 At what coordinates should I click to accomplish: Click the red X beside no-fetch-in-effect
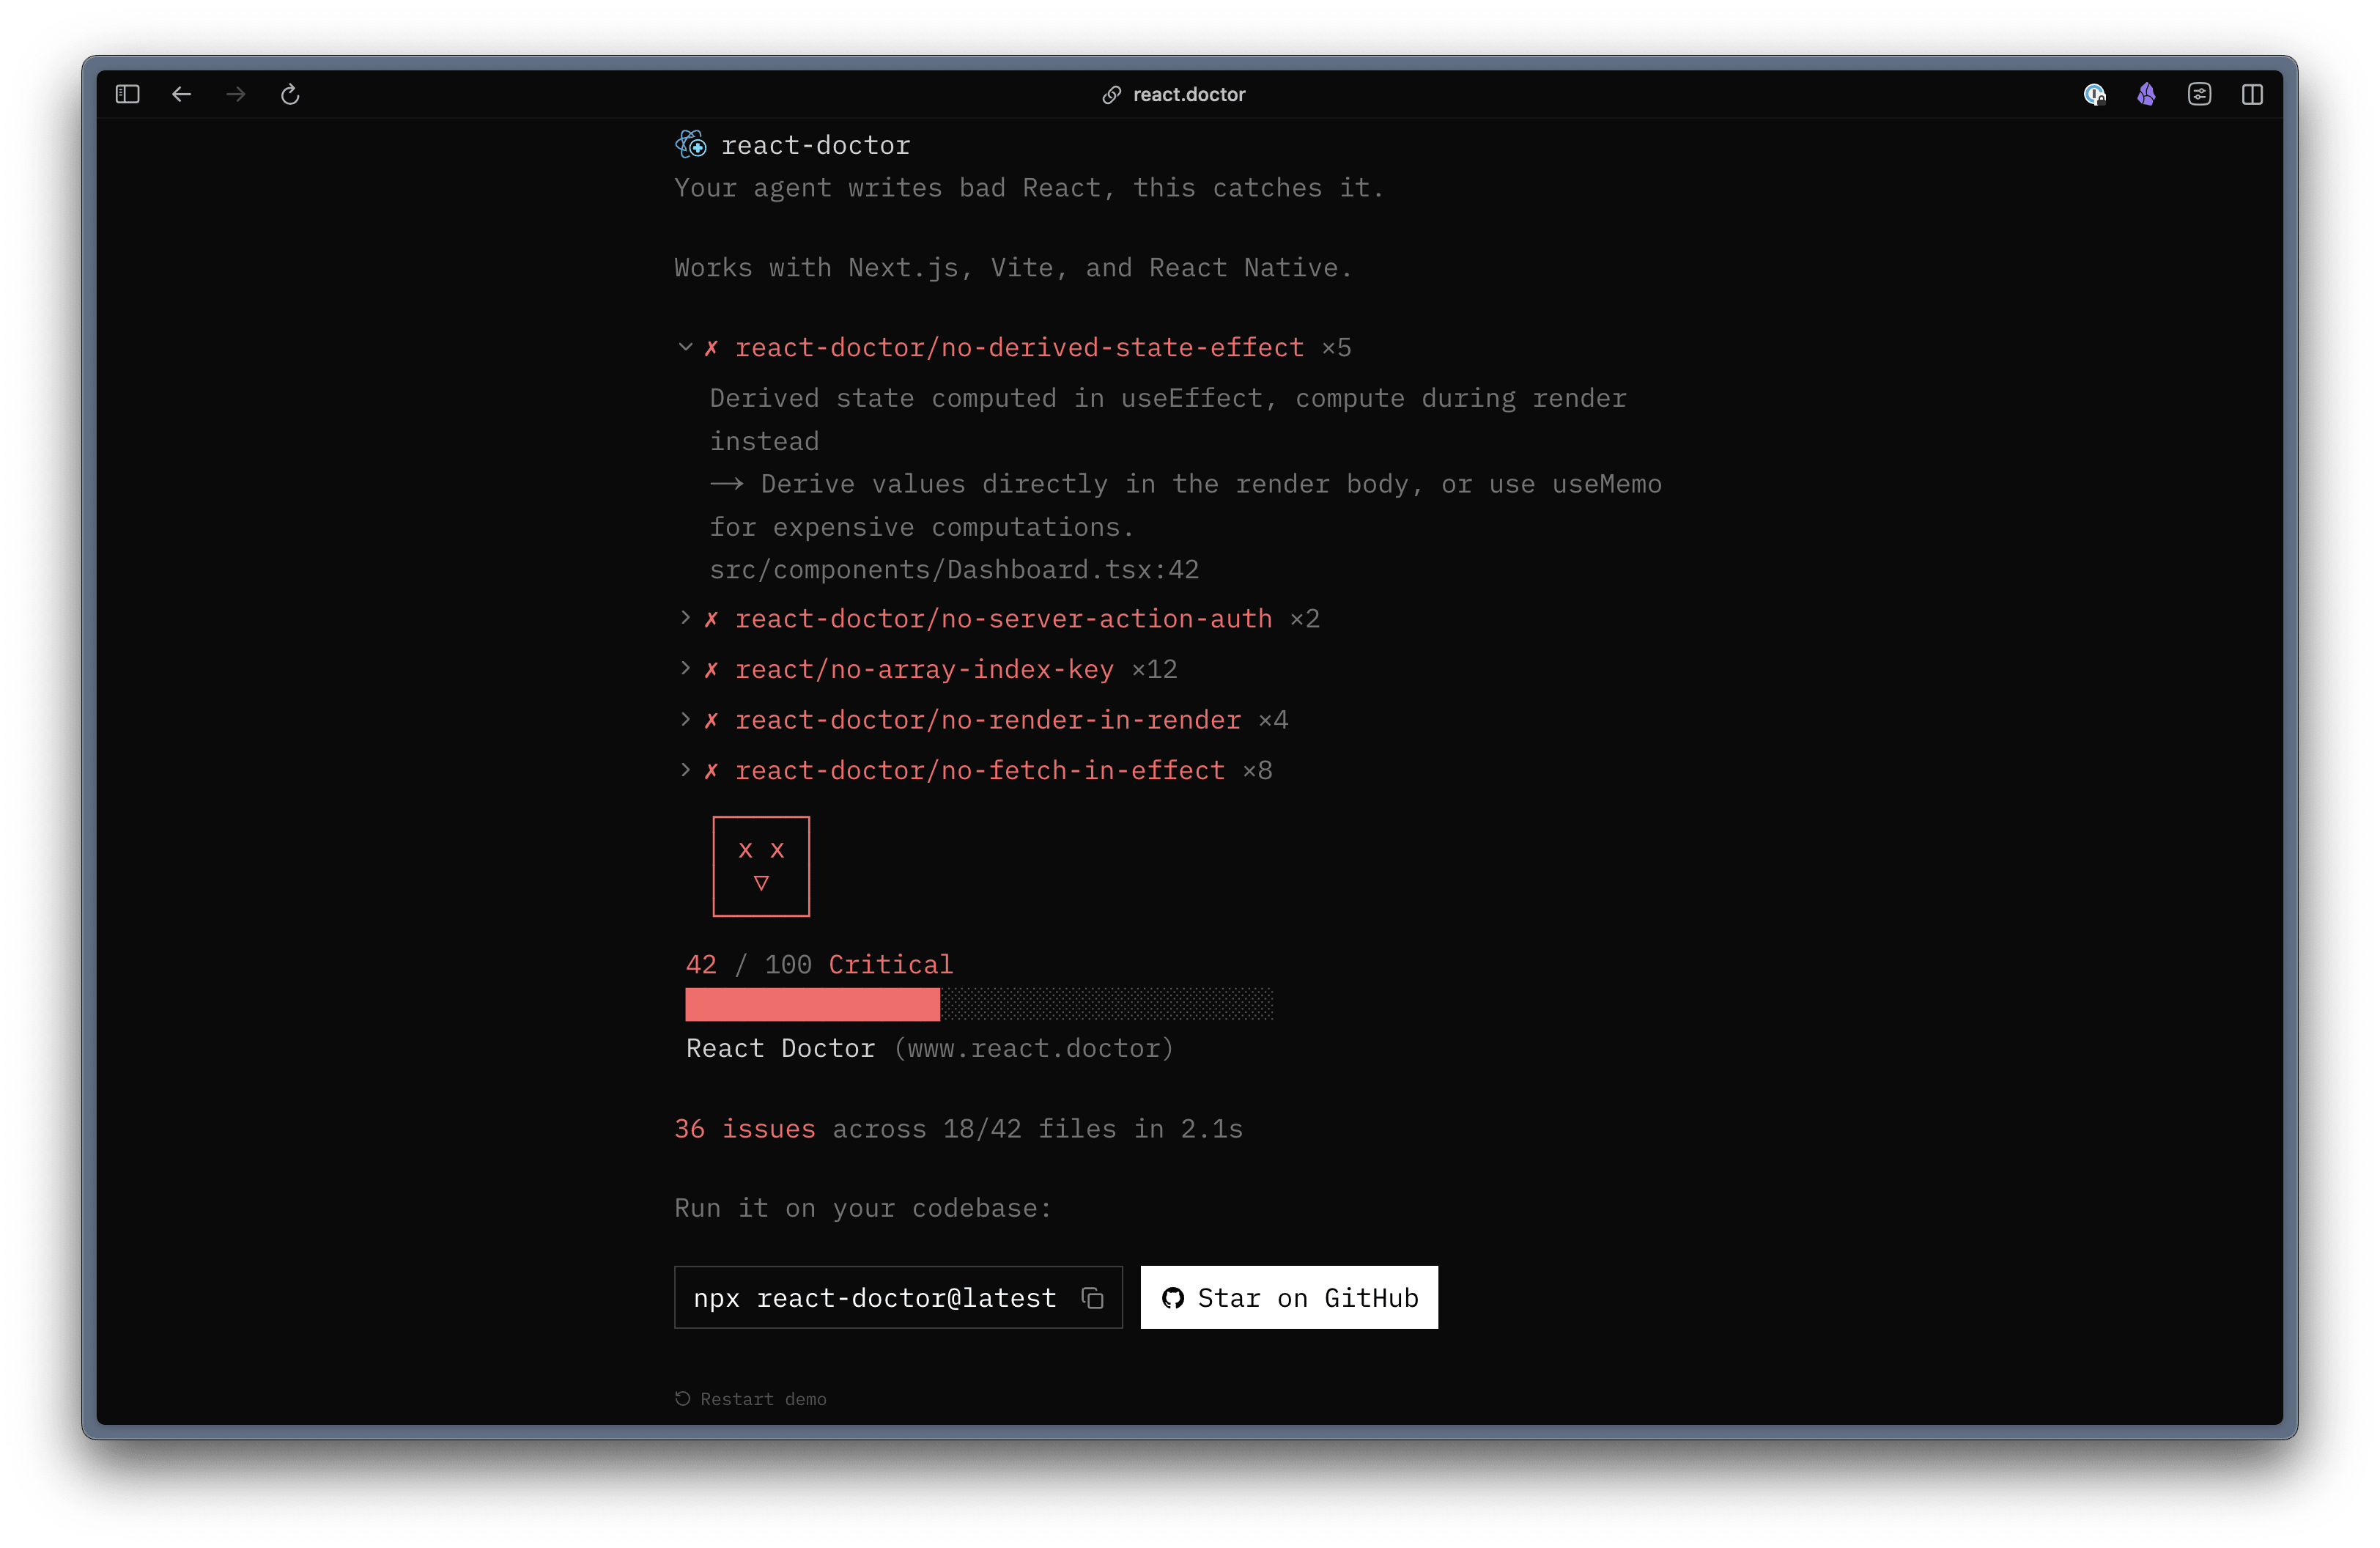(x=711, y=771)
